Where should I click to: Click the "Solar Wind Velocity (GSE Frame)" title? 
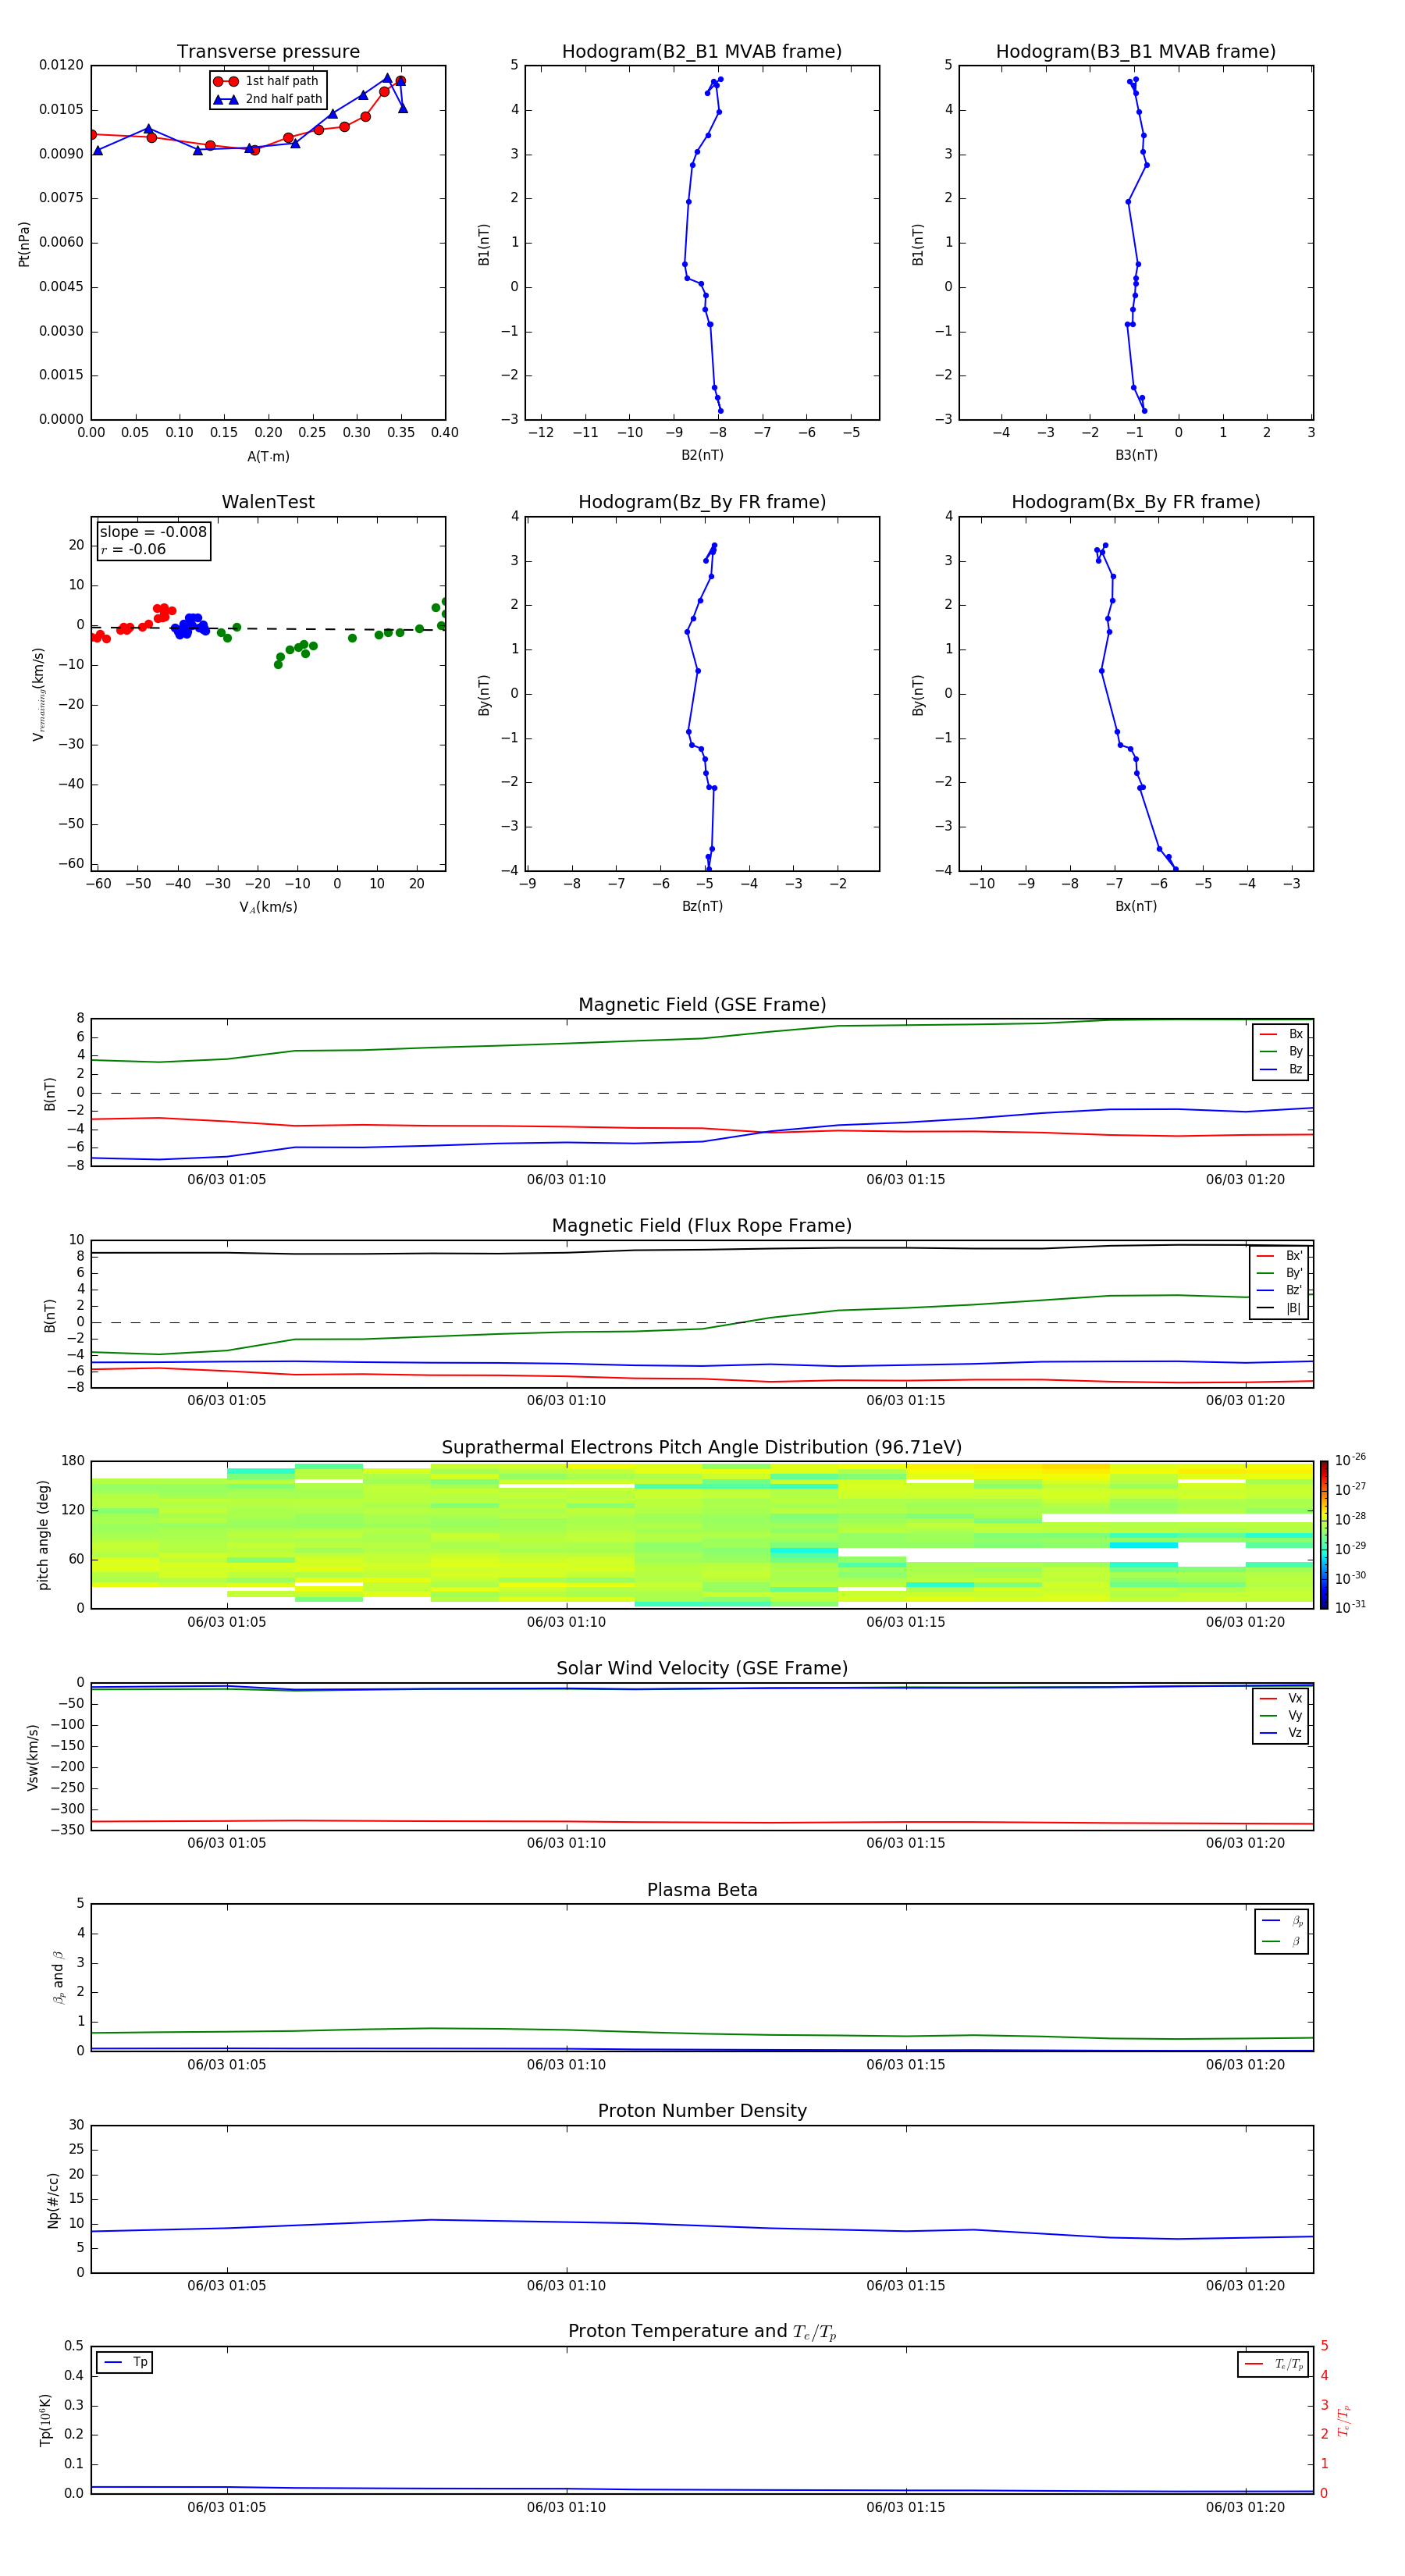pyautogui.click(x=702, y=1669)
